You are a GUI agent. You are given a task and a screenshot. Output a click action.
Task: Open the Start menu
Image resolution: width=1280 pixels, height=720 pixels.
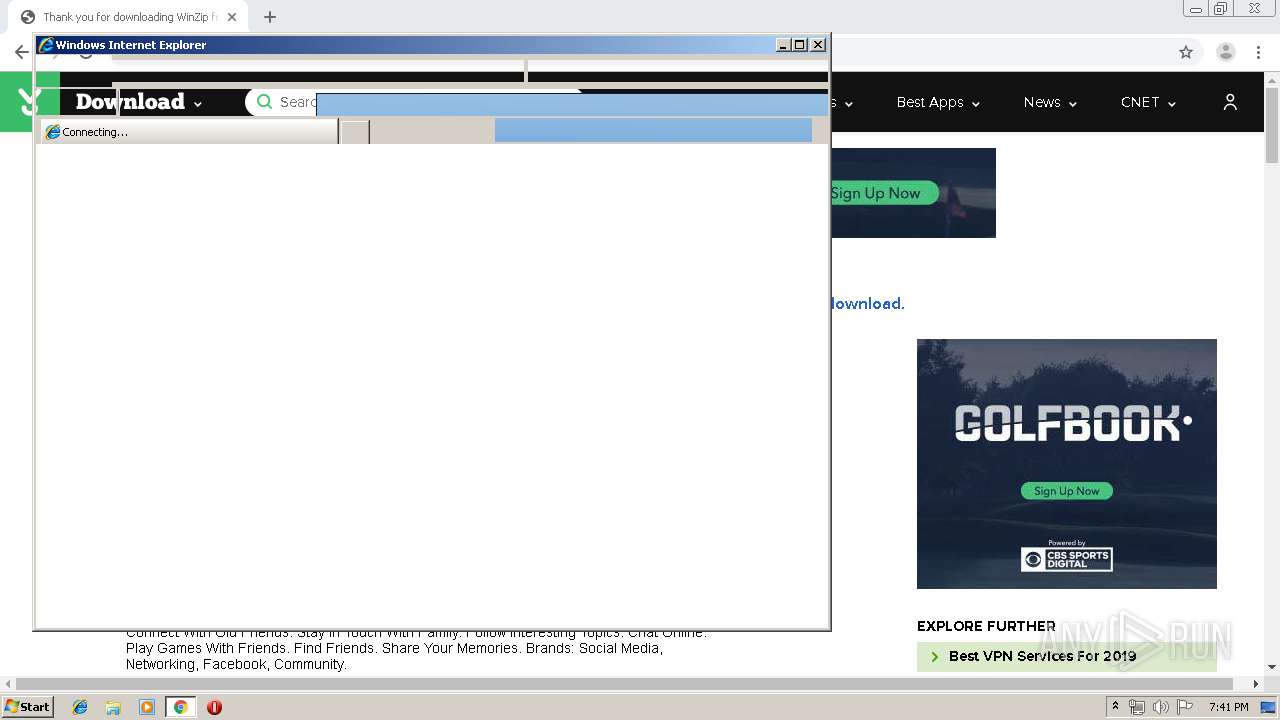click(27, 707)
